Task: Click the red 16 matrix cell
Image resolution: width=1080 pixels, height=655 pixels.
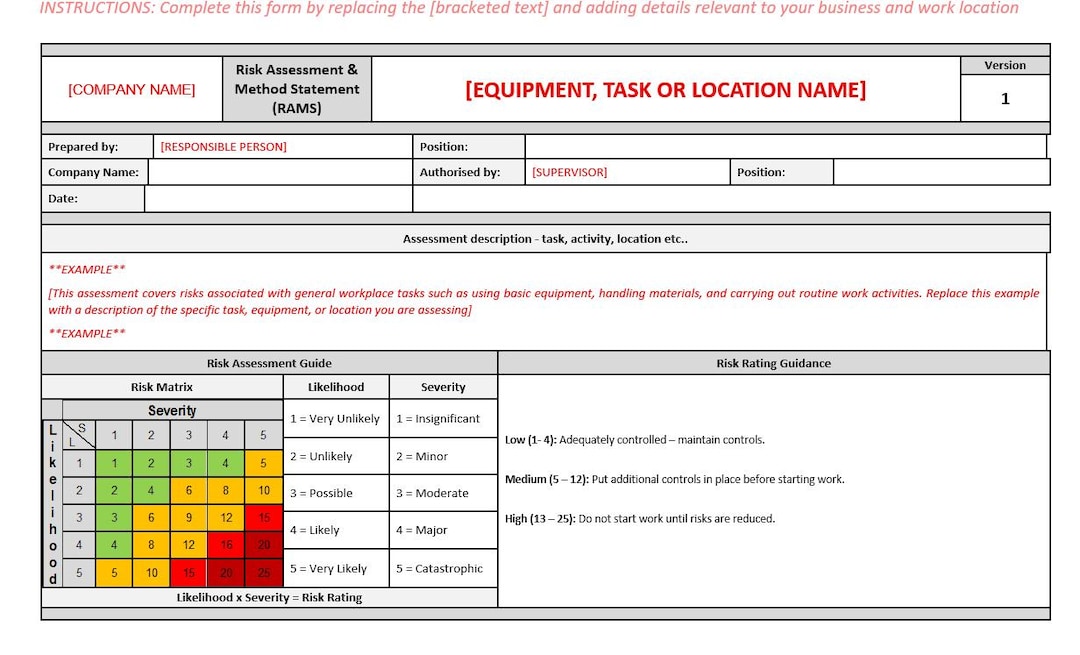Action: (x=226, y=545)
